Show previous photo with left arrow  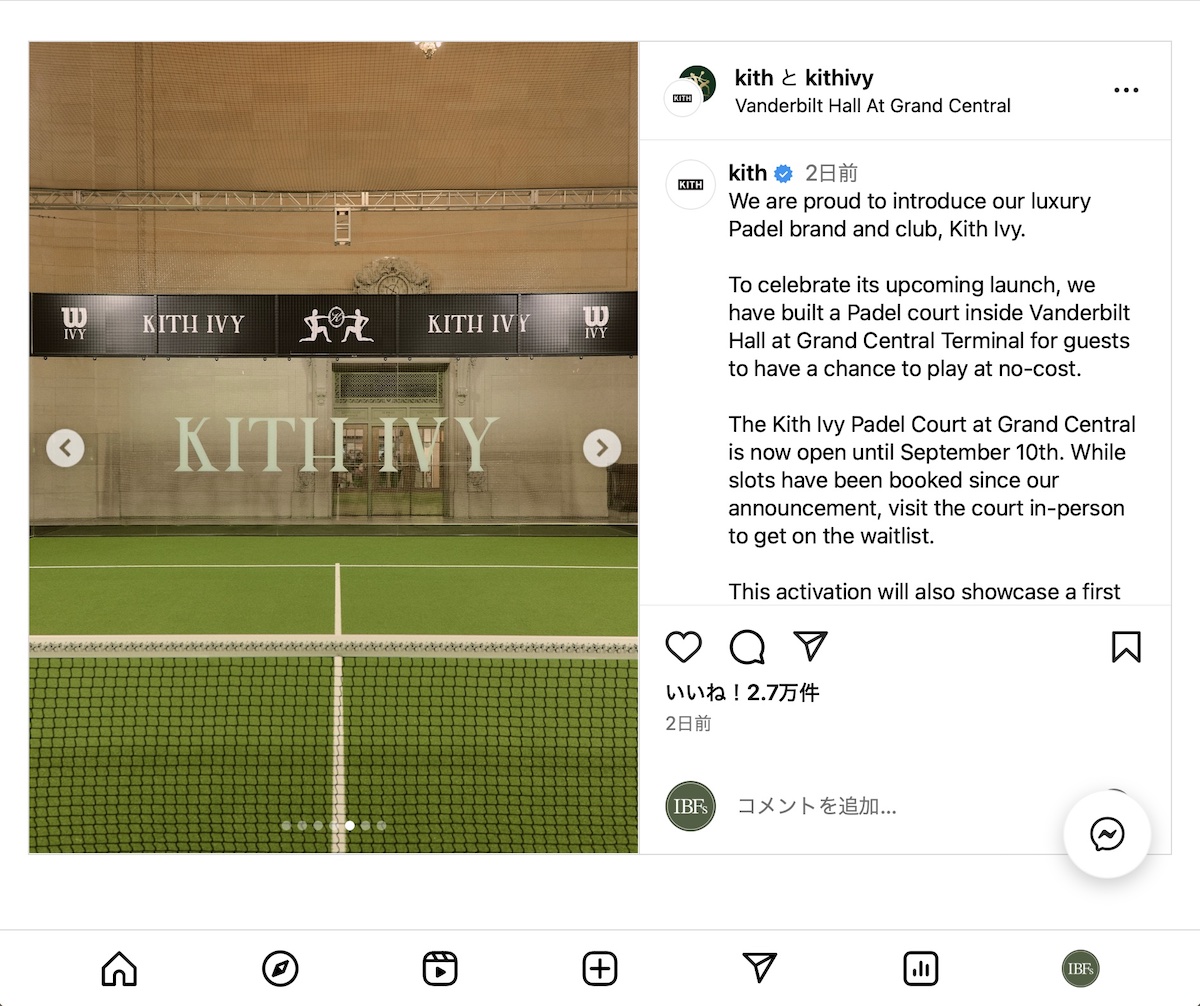click(x=65, y=448)
